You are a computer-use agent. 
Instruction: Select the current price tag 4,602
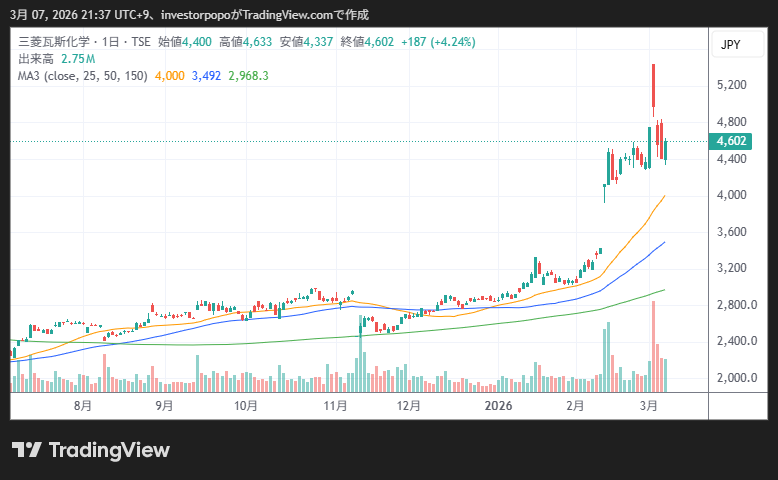pos(732,141)
